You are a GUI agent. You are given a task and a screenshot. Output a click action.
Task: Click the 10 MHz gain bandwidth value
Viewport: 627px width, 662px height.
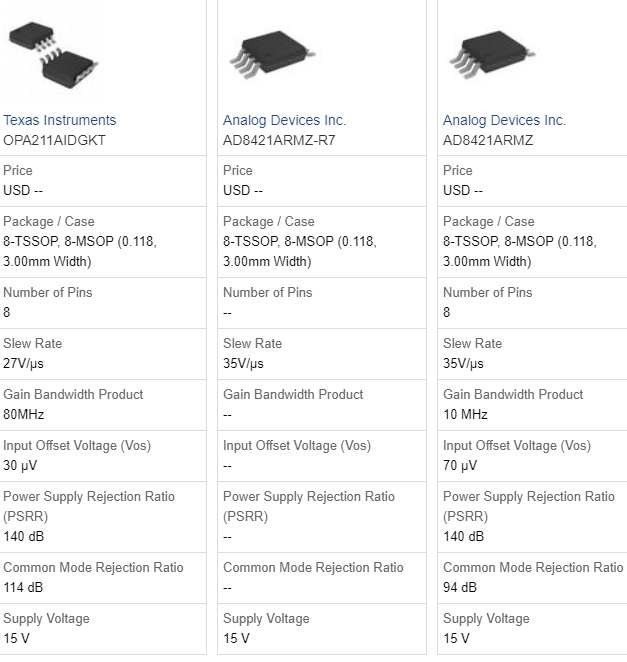465,414
